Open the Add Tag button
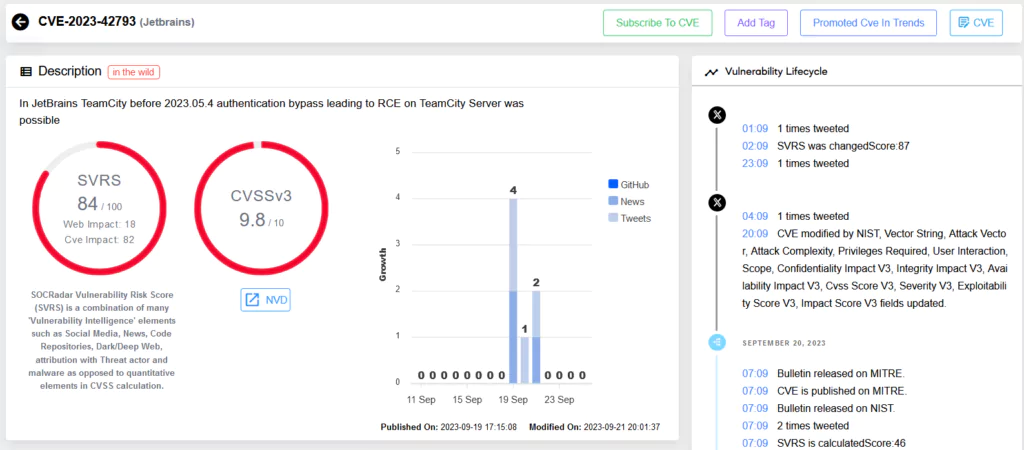 point(756,23)
